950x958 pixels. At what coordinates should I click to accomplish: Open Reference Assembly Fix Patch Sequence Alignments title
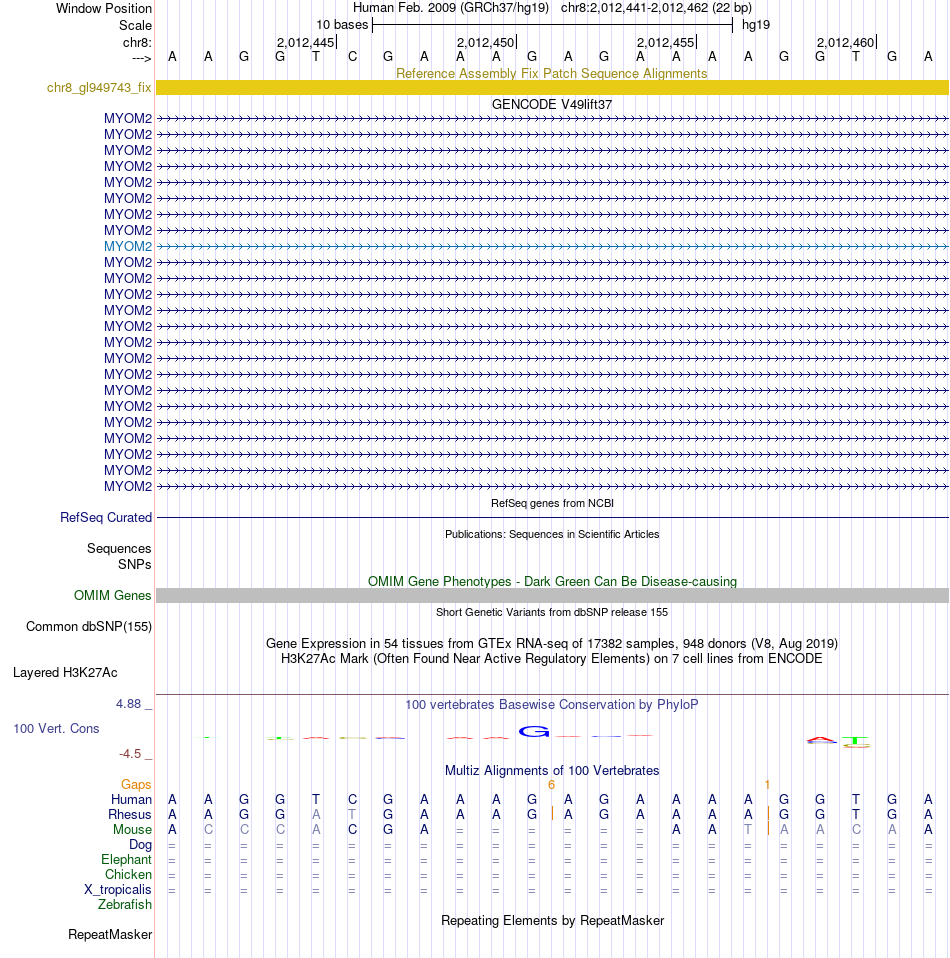[552, 73]
